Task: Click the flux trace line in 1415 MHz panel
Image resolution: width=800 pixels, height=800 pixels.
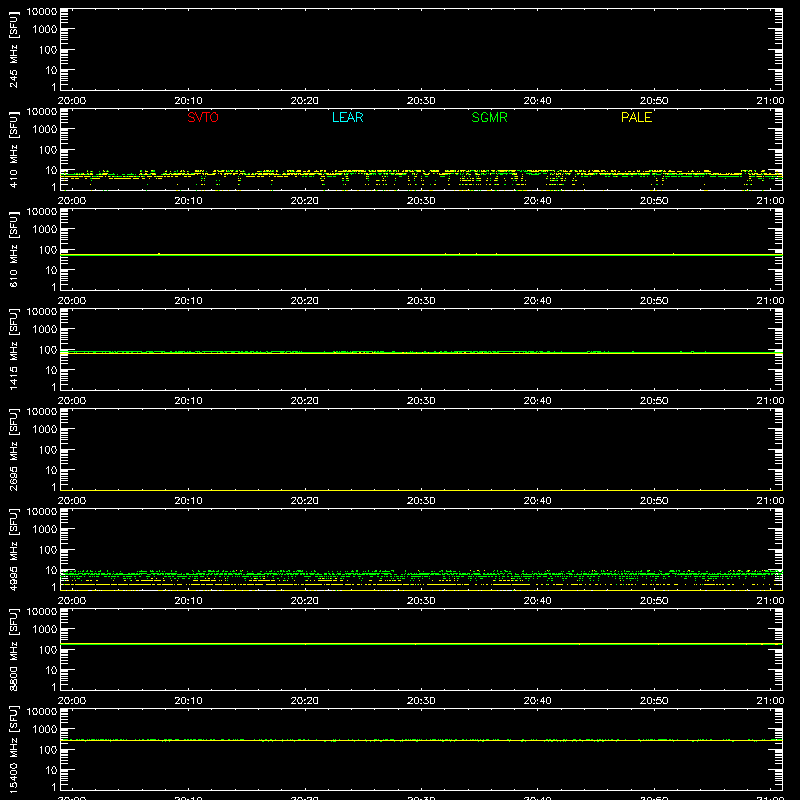Action: click(x=421, y=353)
